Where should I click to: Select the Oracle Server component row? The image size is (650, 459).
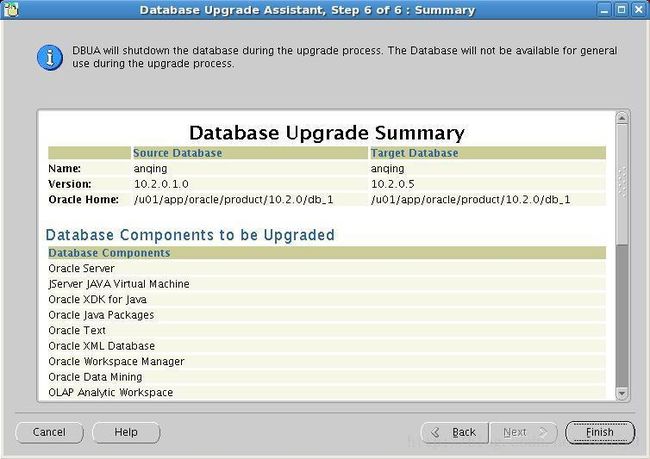[327, 269]
